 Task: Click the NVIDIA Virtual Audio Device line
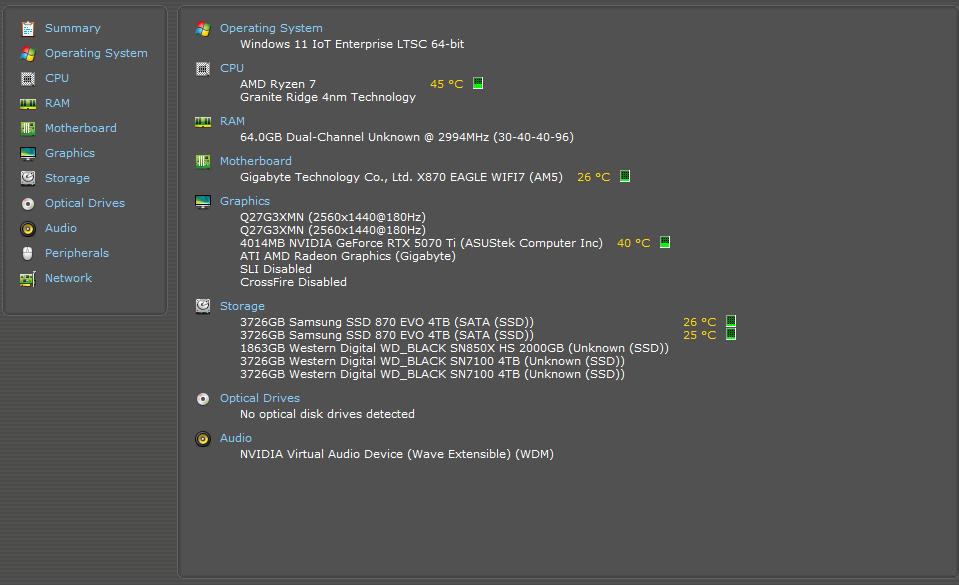pyautogui.click(x=397, y=454)
